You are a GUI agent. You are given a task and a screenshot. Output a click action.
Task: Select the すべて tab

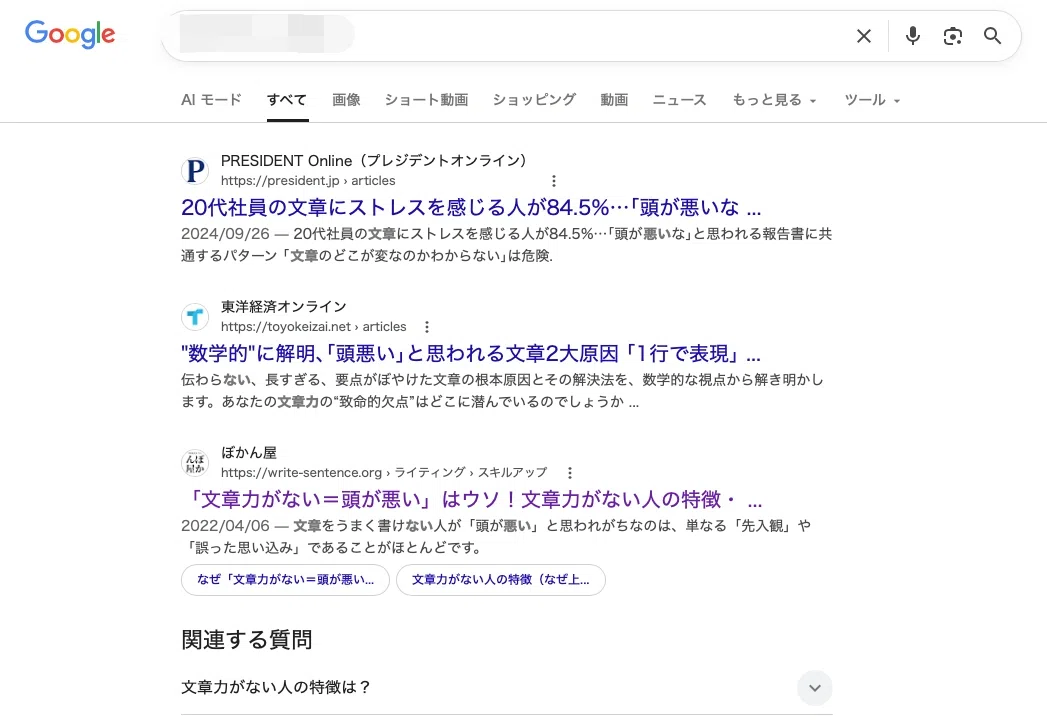click(287, 100)
